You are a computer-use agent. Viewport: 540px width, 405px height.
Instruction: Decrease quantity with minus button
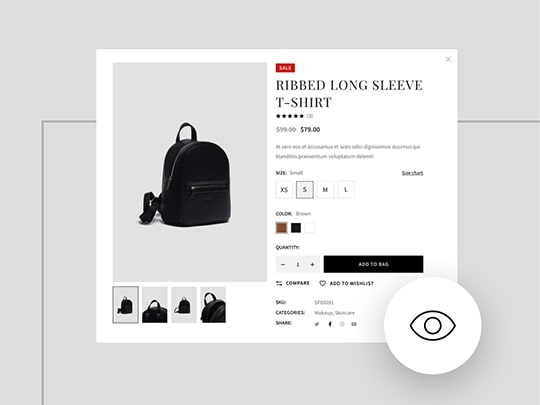tap(283, 264)
